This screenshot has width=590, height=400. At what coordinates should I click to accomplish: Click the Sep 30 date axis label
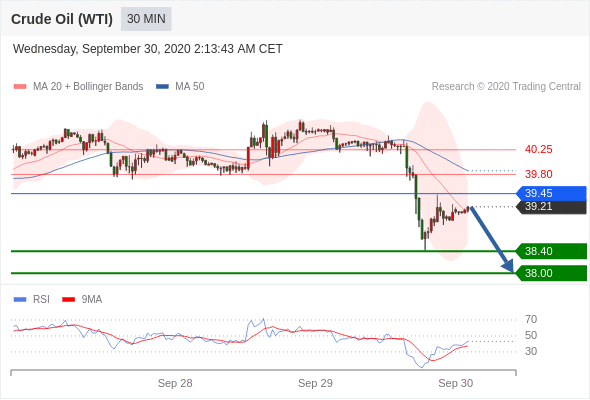point(456,383)
